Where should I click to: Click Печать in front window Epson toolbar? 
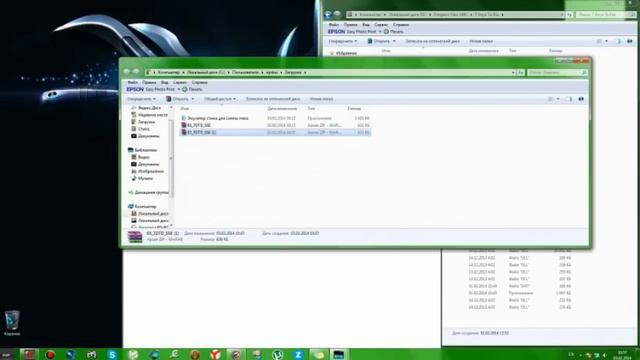pyautogui.click(x=192, y=89)
